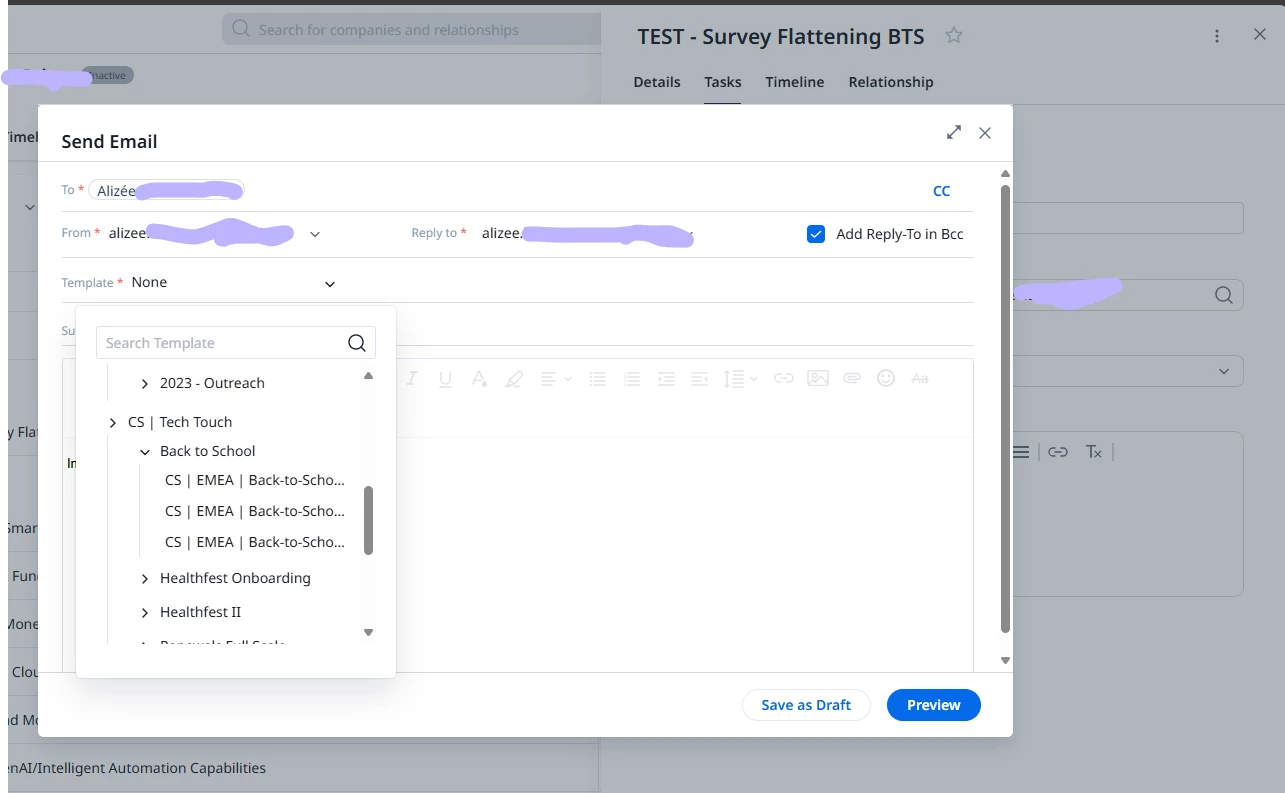Click the insert image icon in editor toolbar
The width and height of the screenshot is (1285, 793).
click(x=818, y=378)
